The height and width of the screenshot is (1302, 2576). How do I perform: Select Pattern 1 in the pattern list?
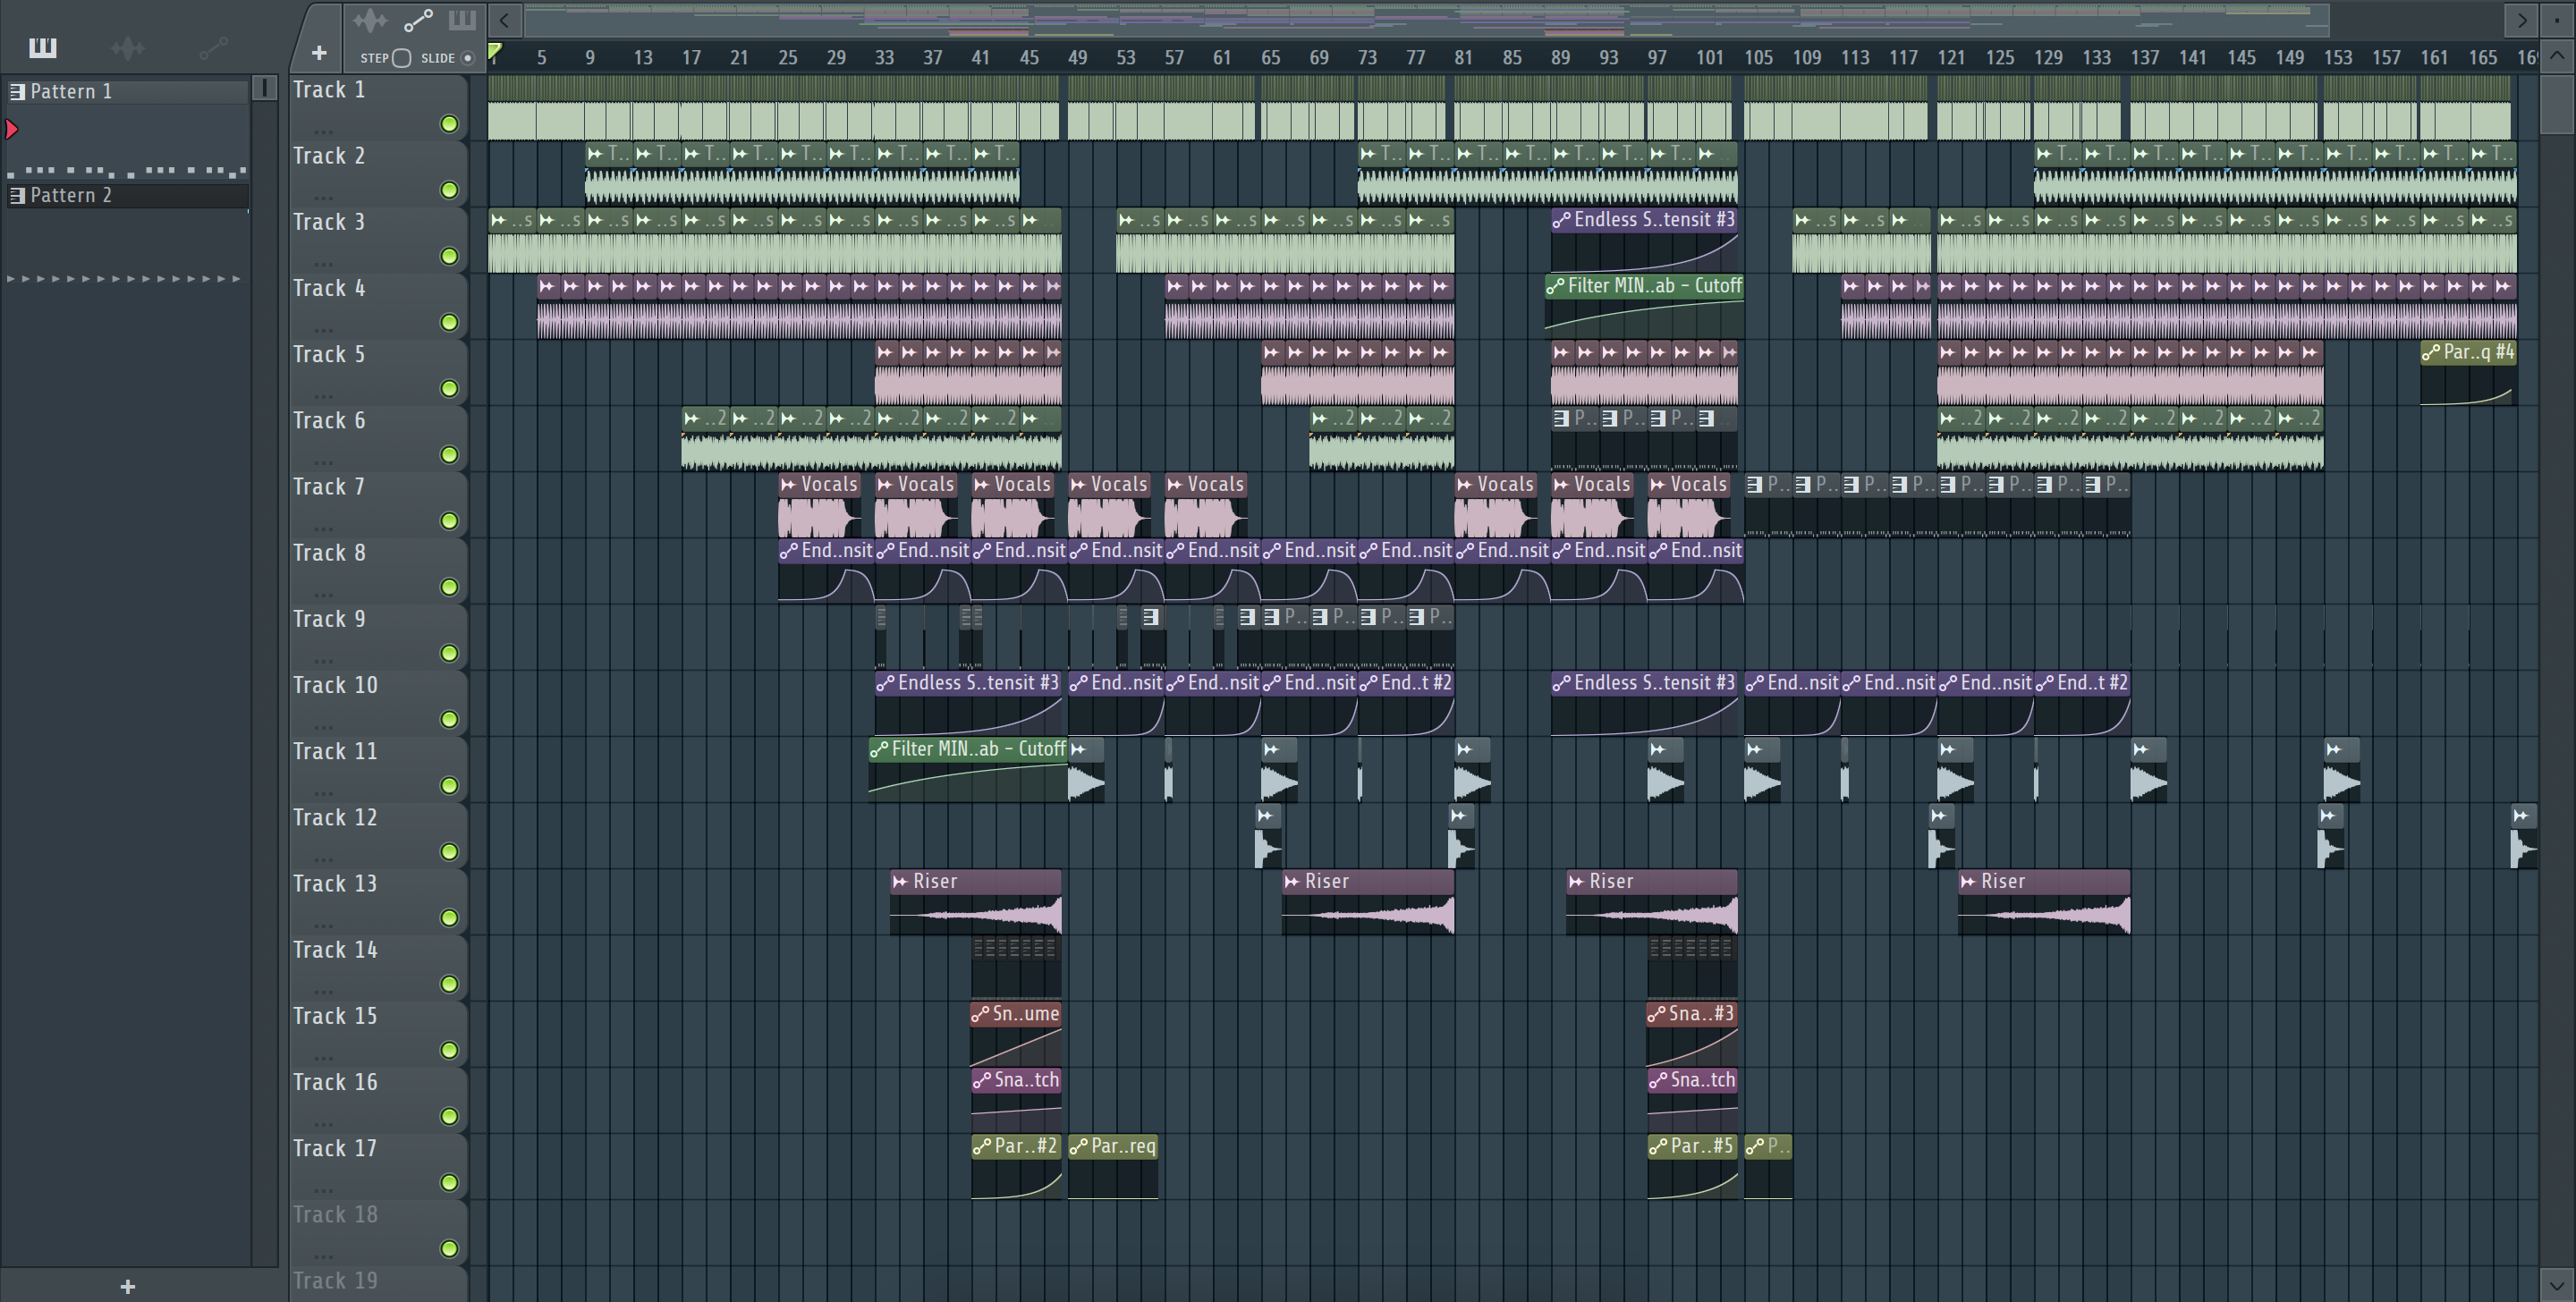[128, 92]
